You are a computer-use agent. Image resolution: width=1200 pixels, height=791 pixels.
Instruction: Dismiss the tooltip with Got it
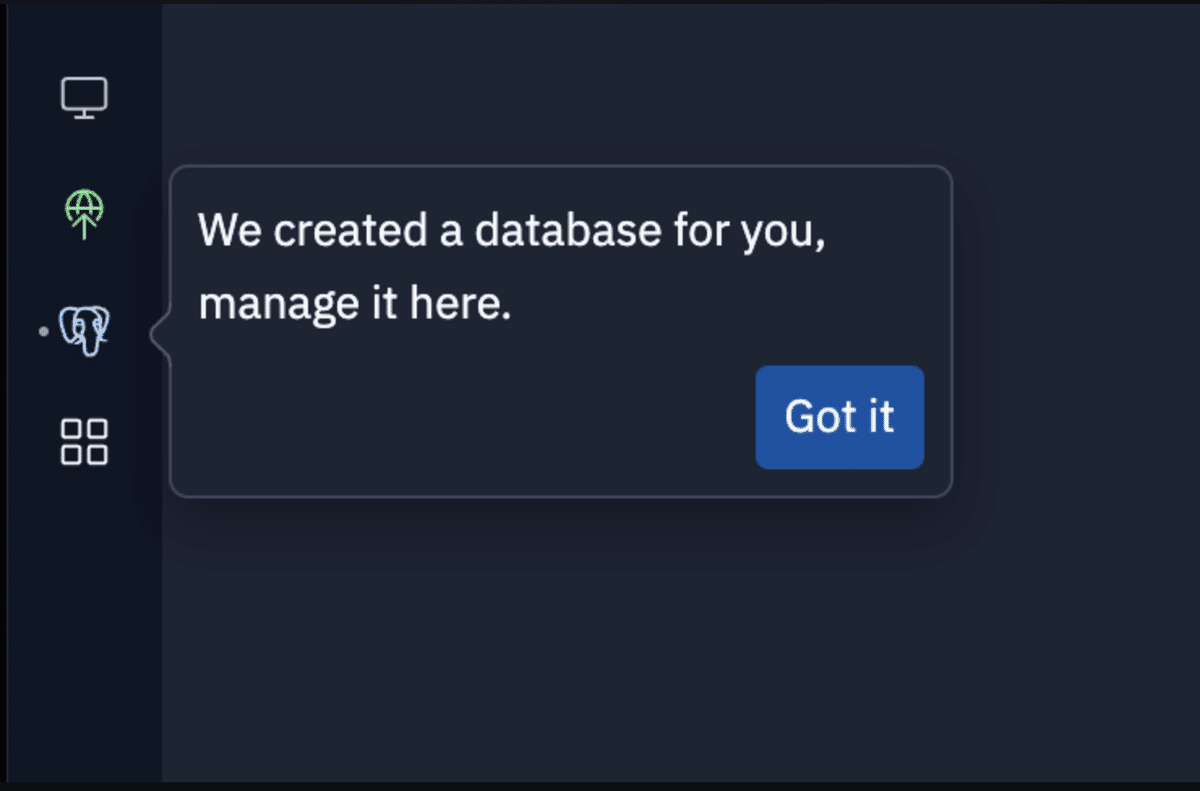[x=839, y=417]
